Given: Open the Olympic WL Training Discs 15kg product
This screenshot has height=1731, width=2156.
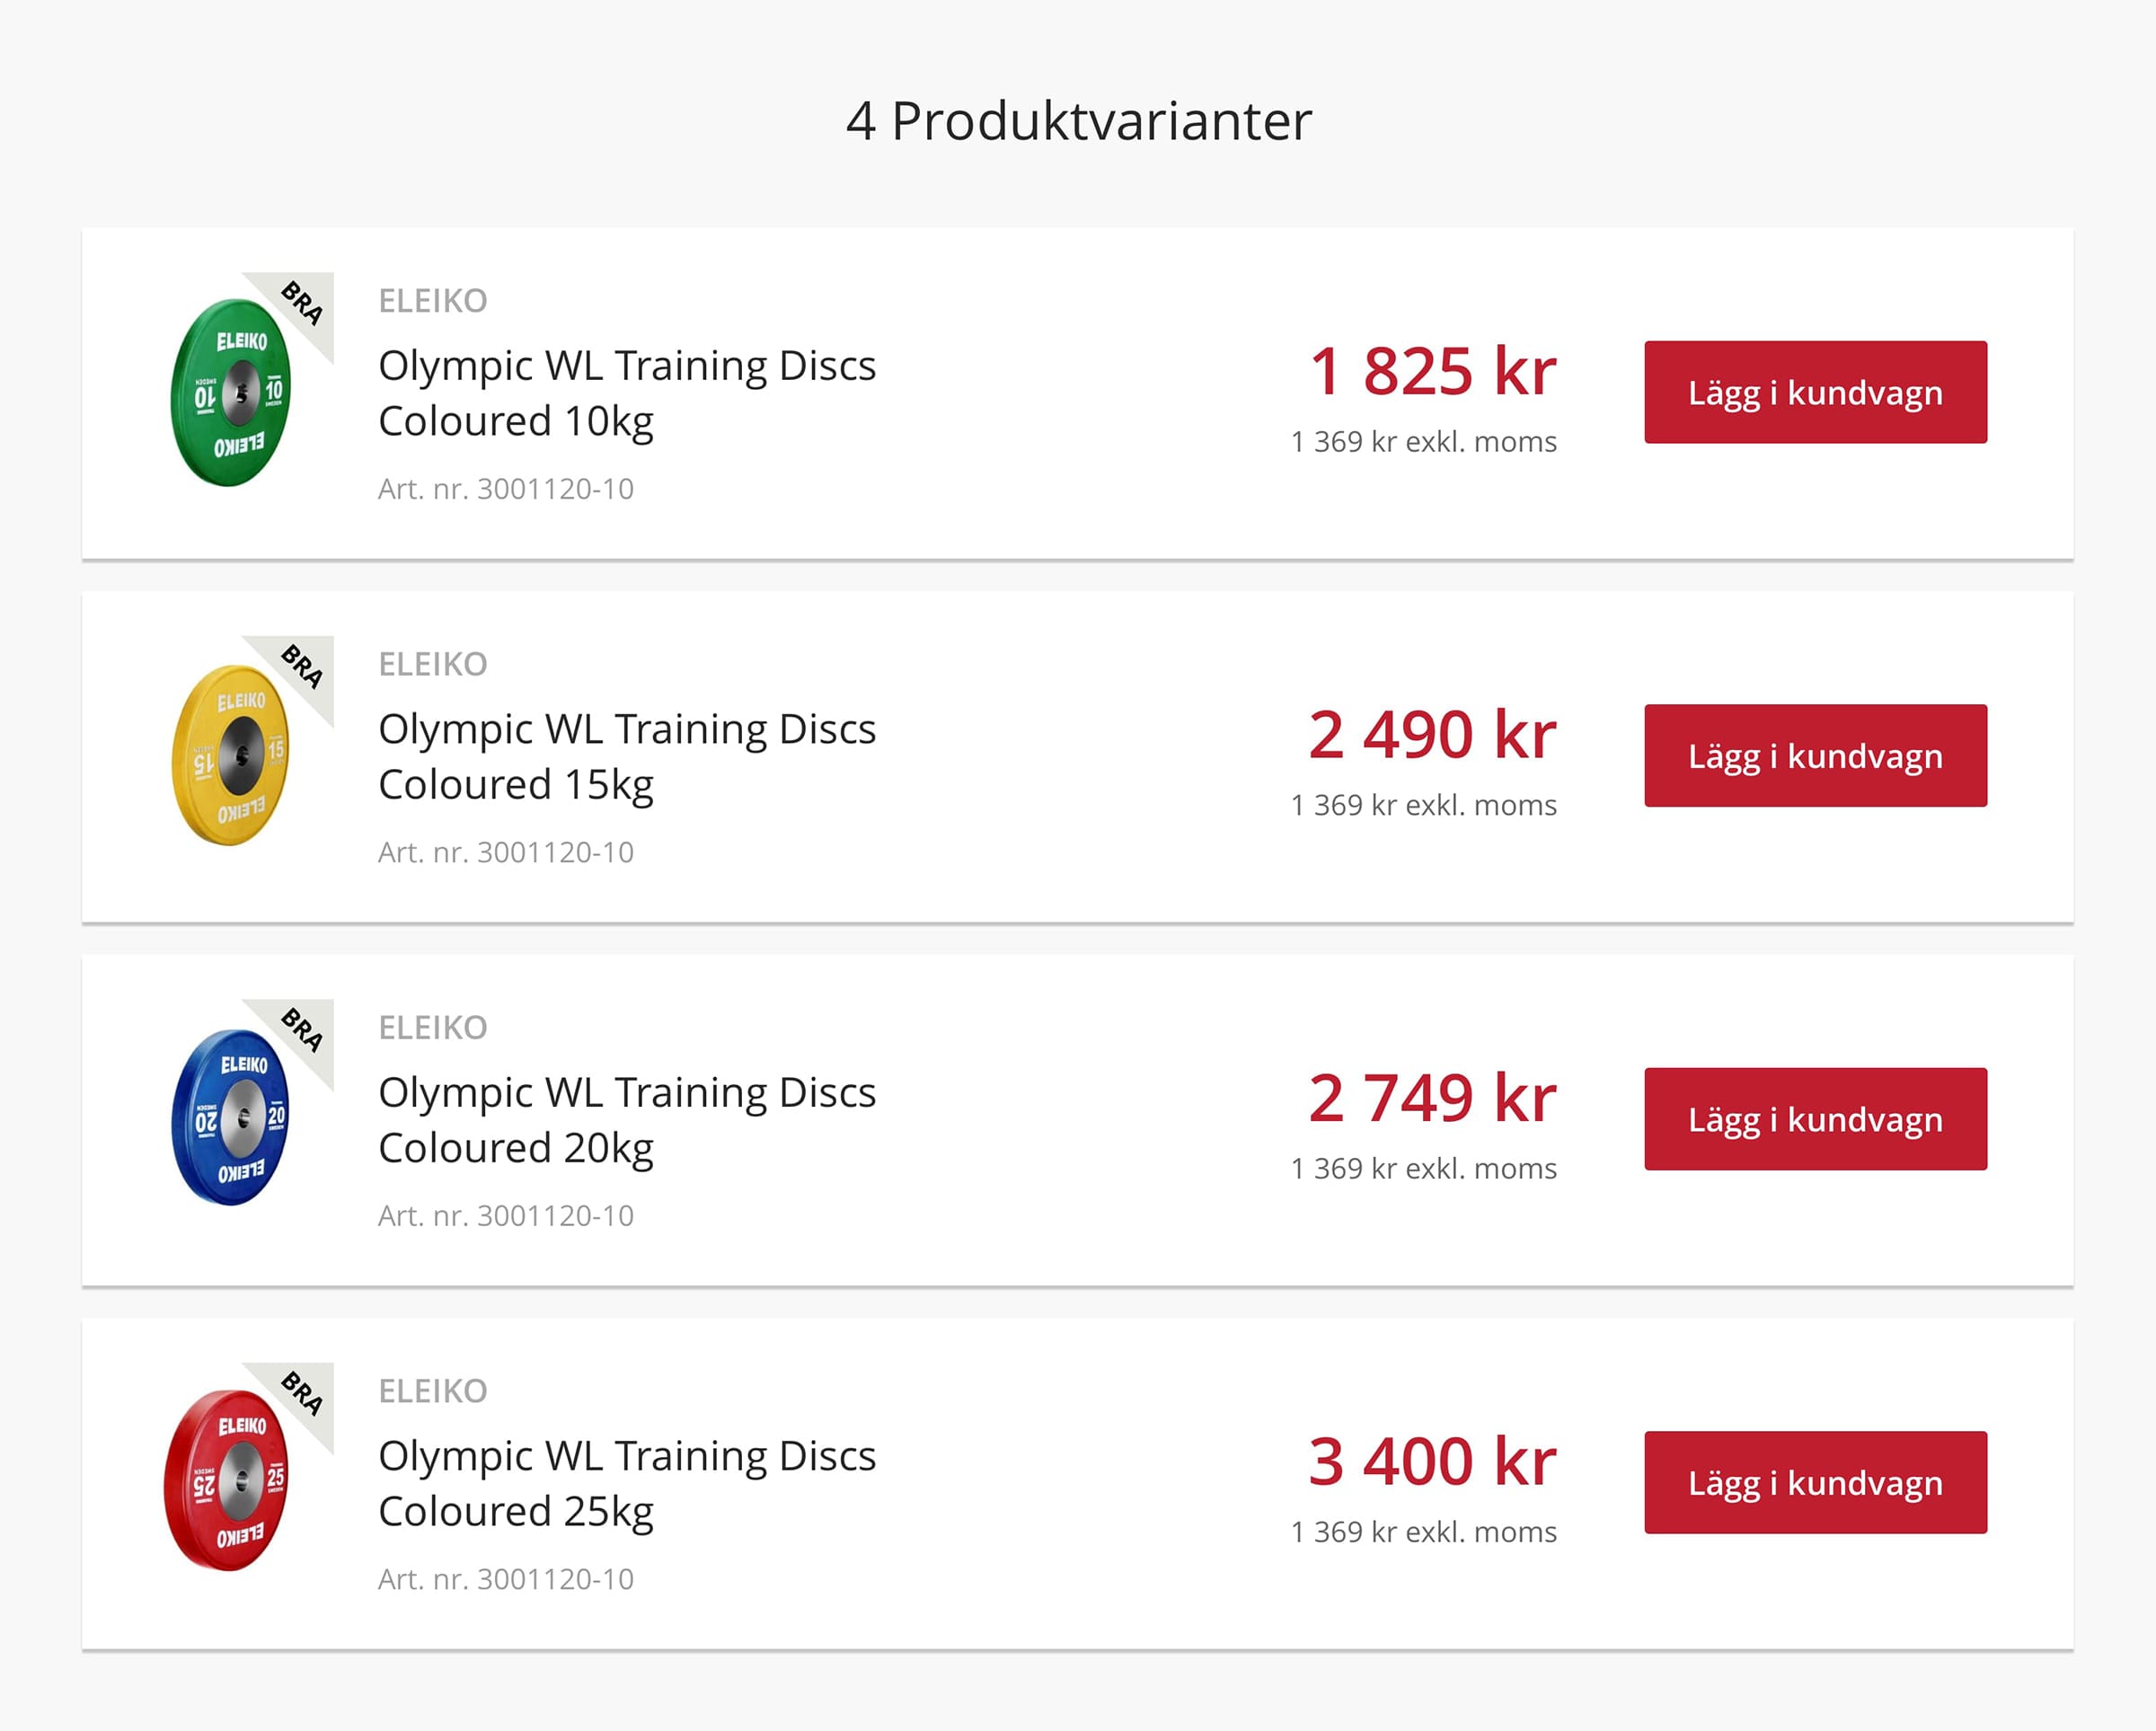Looking at the screenshot, I should pos(626,756).
